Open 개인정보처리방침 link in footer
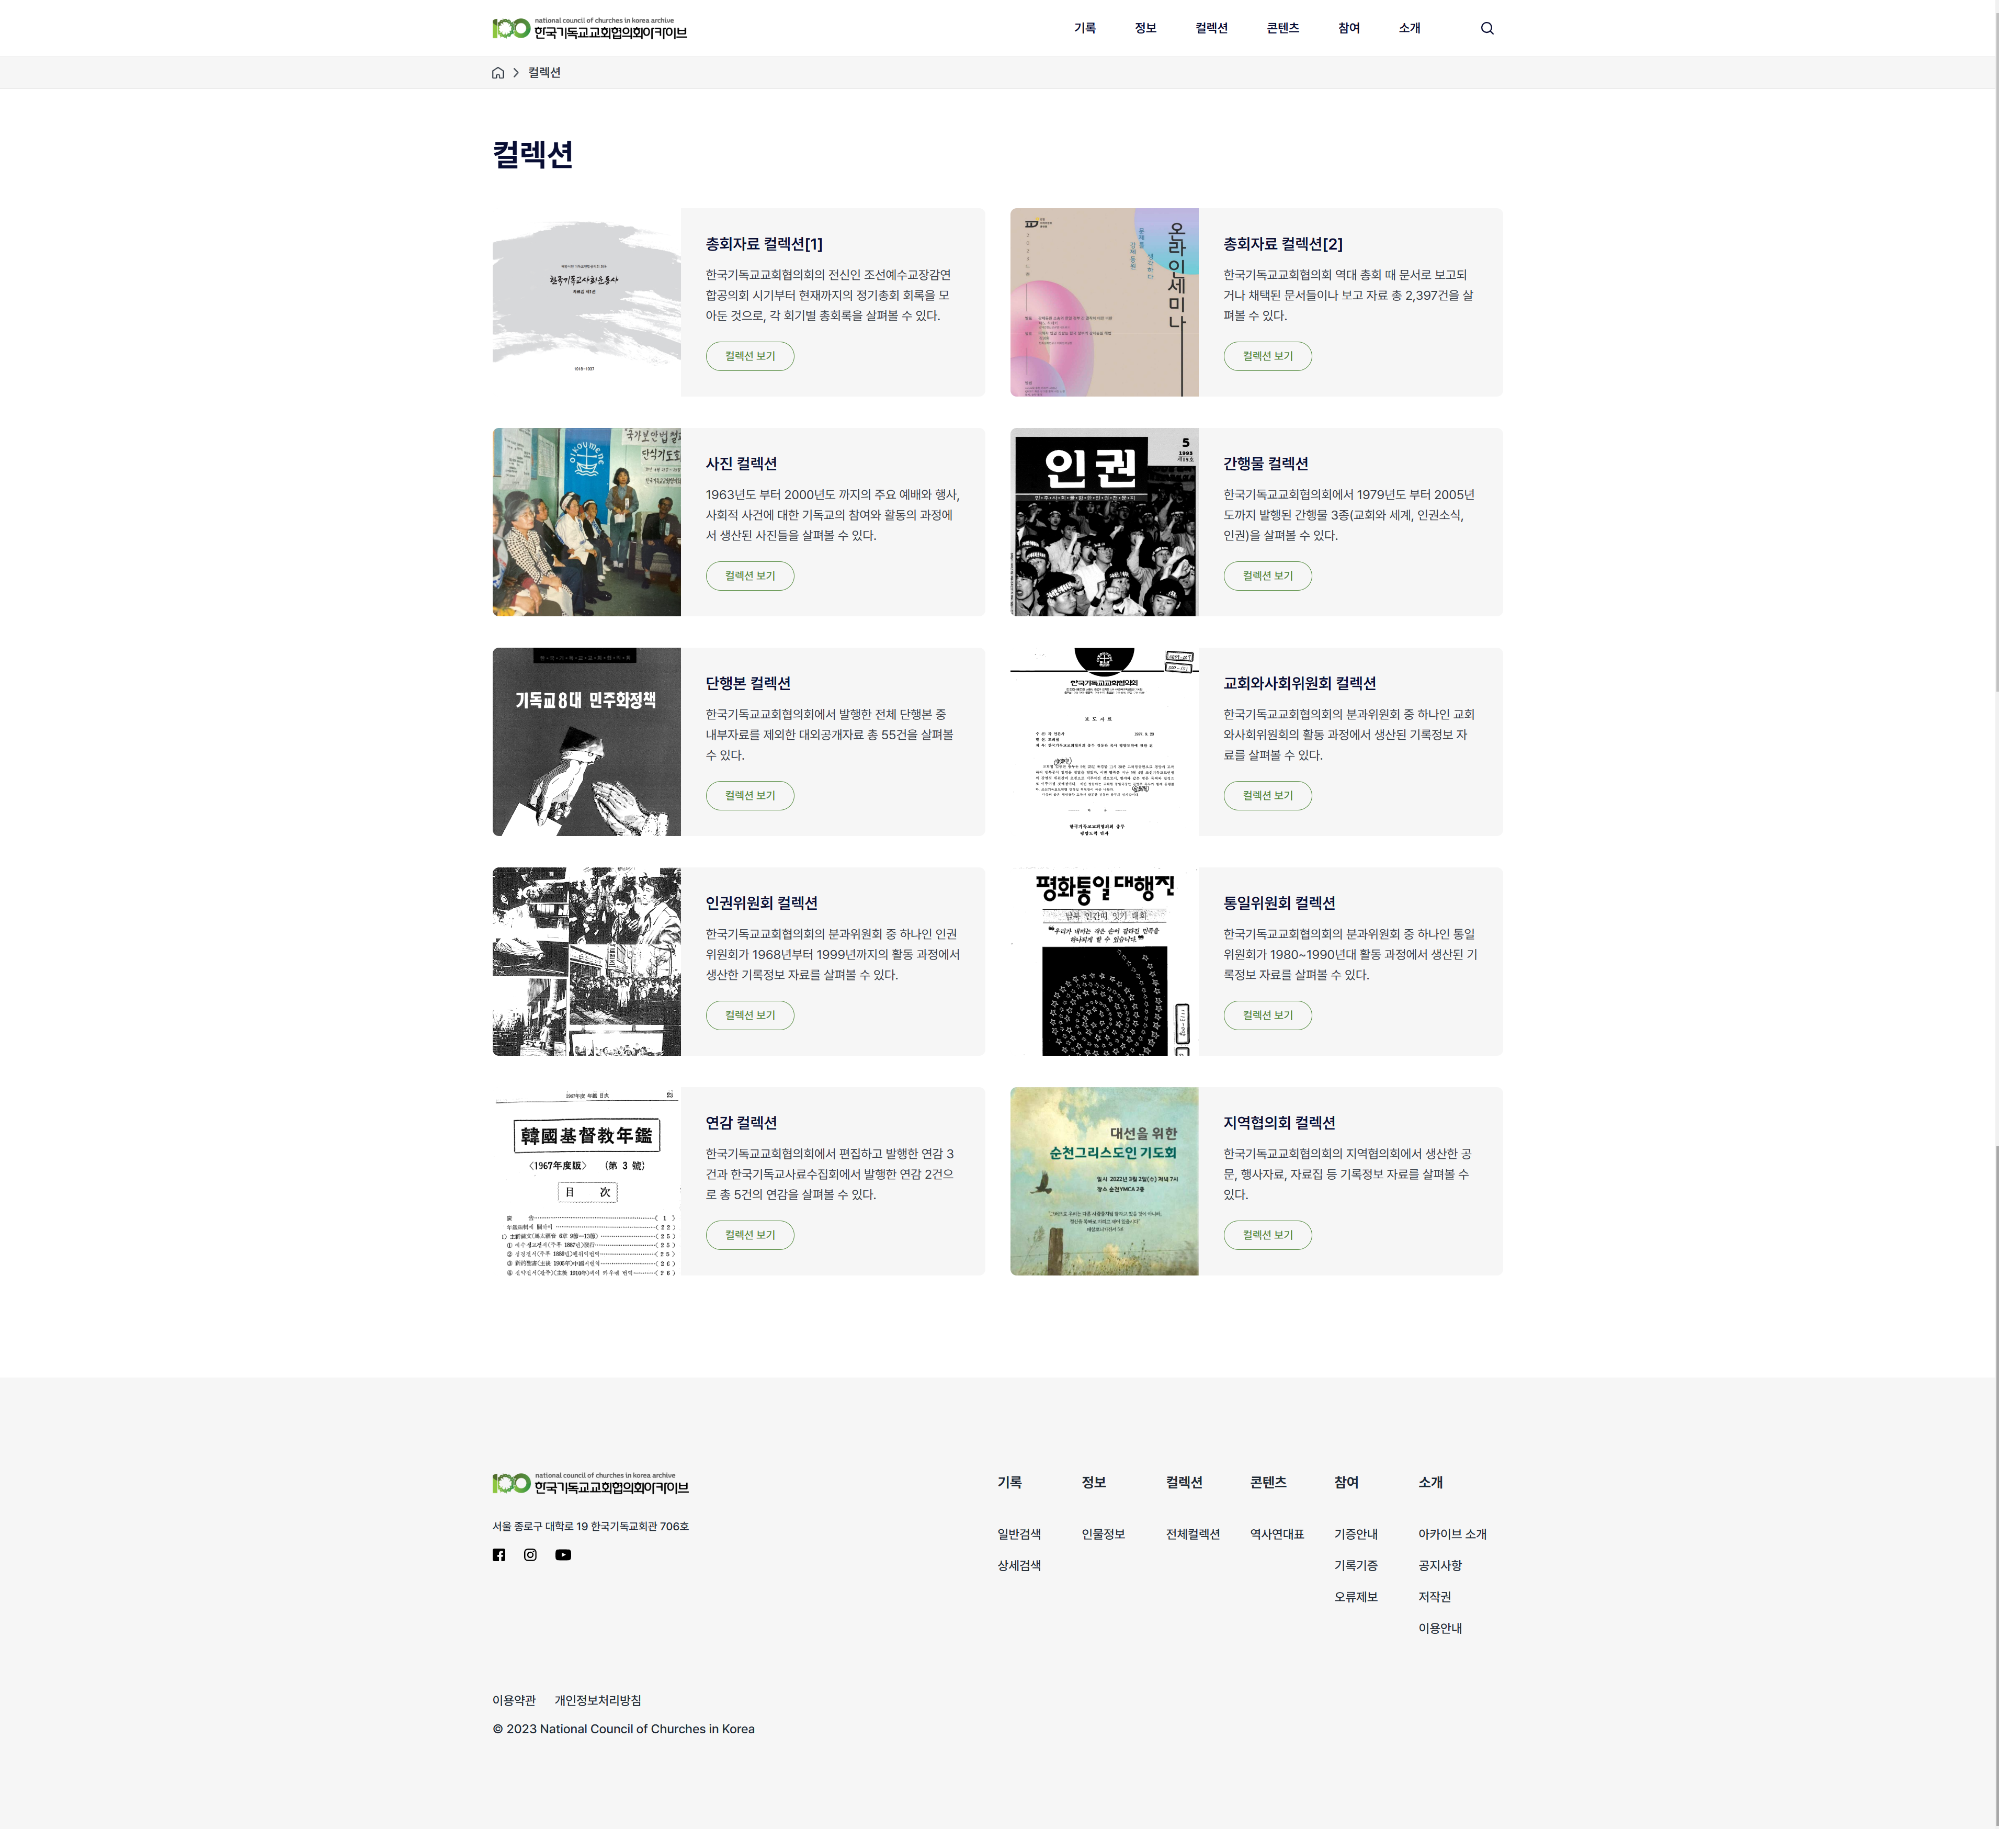 point(598,1700)
